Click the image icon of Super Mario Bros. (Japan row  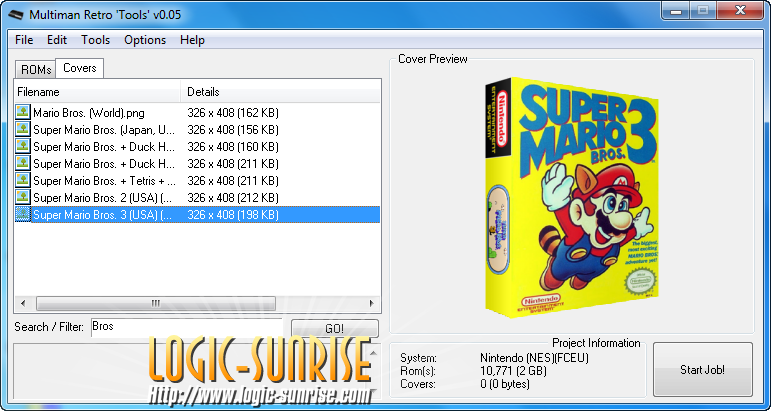[x=23, y=129]
